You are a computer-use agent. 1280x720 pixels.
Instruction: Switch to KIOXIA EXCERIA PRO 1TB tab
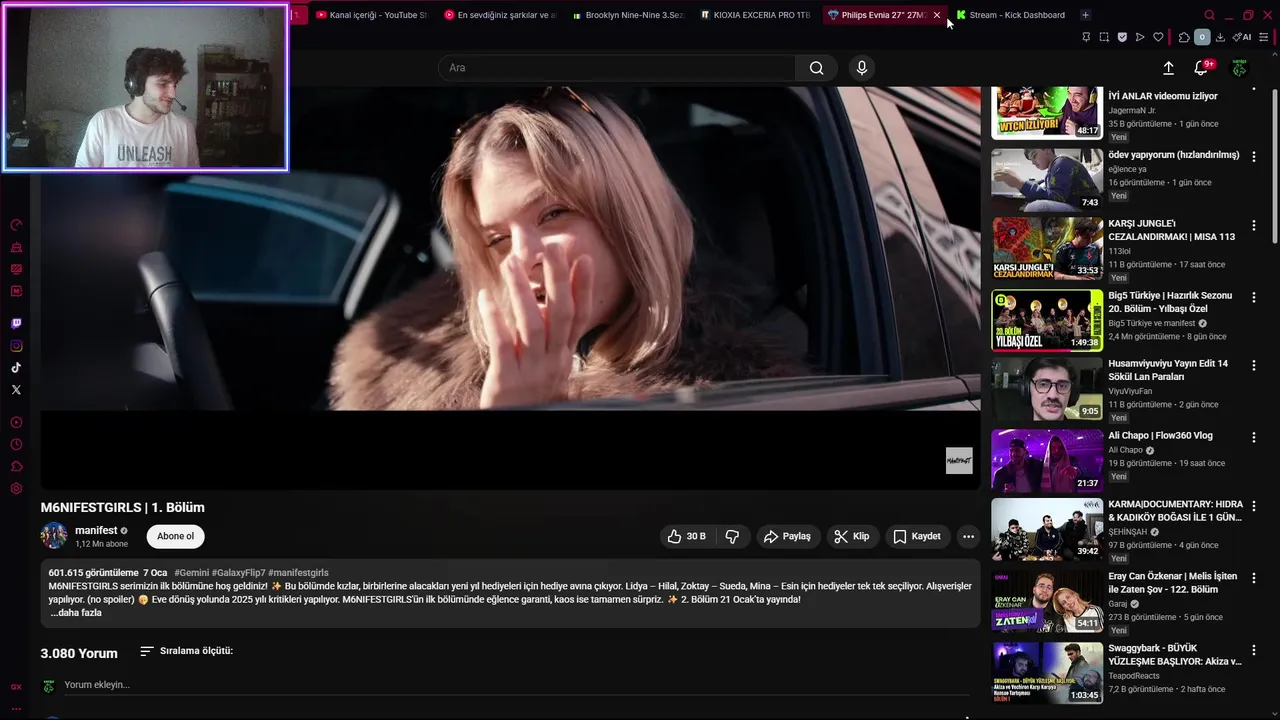click(756, 15)
